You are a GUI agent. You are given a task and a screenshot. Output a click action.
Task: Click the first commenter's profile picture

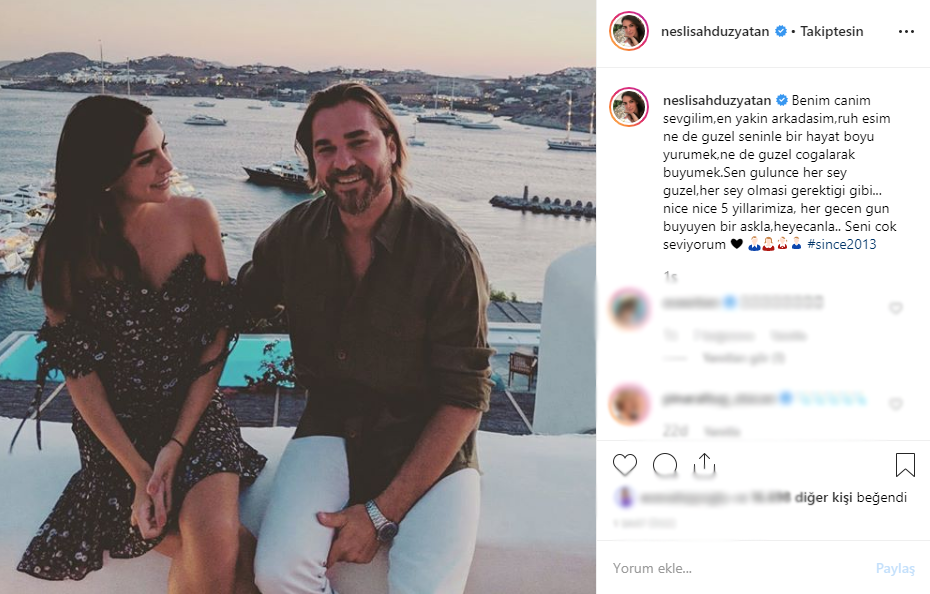[630, 308]
